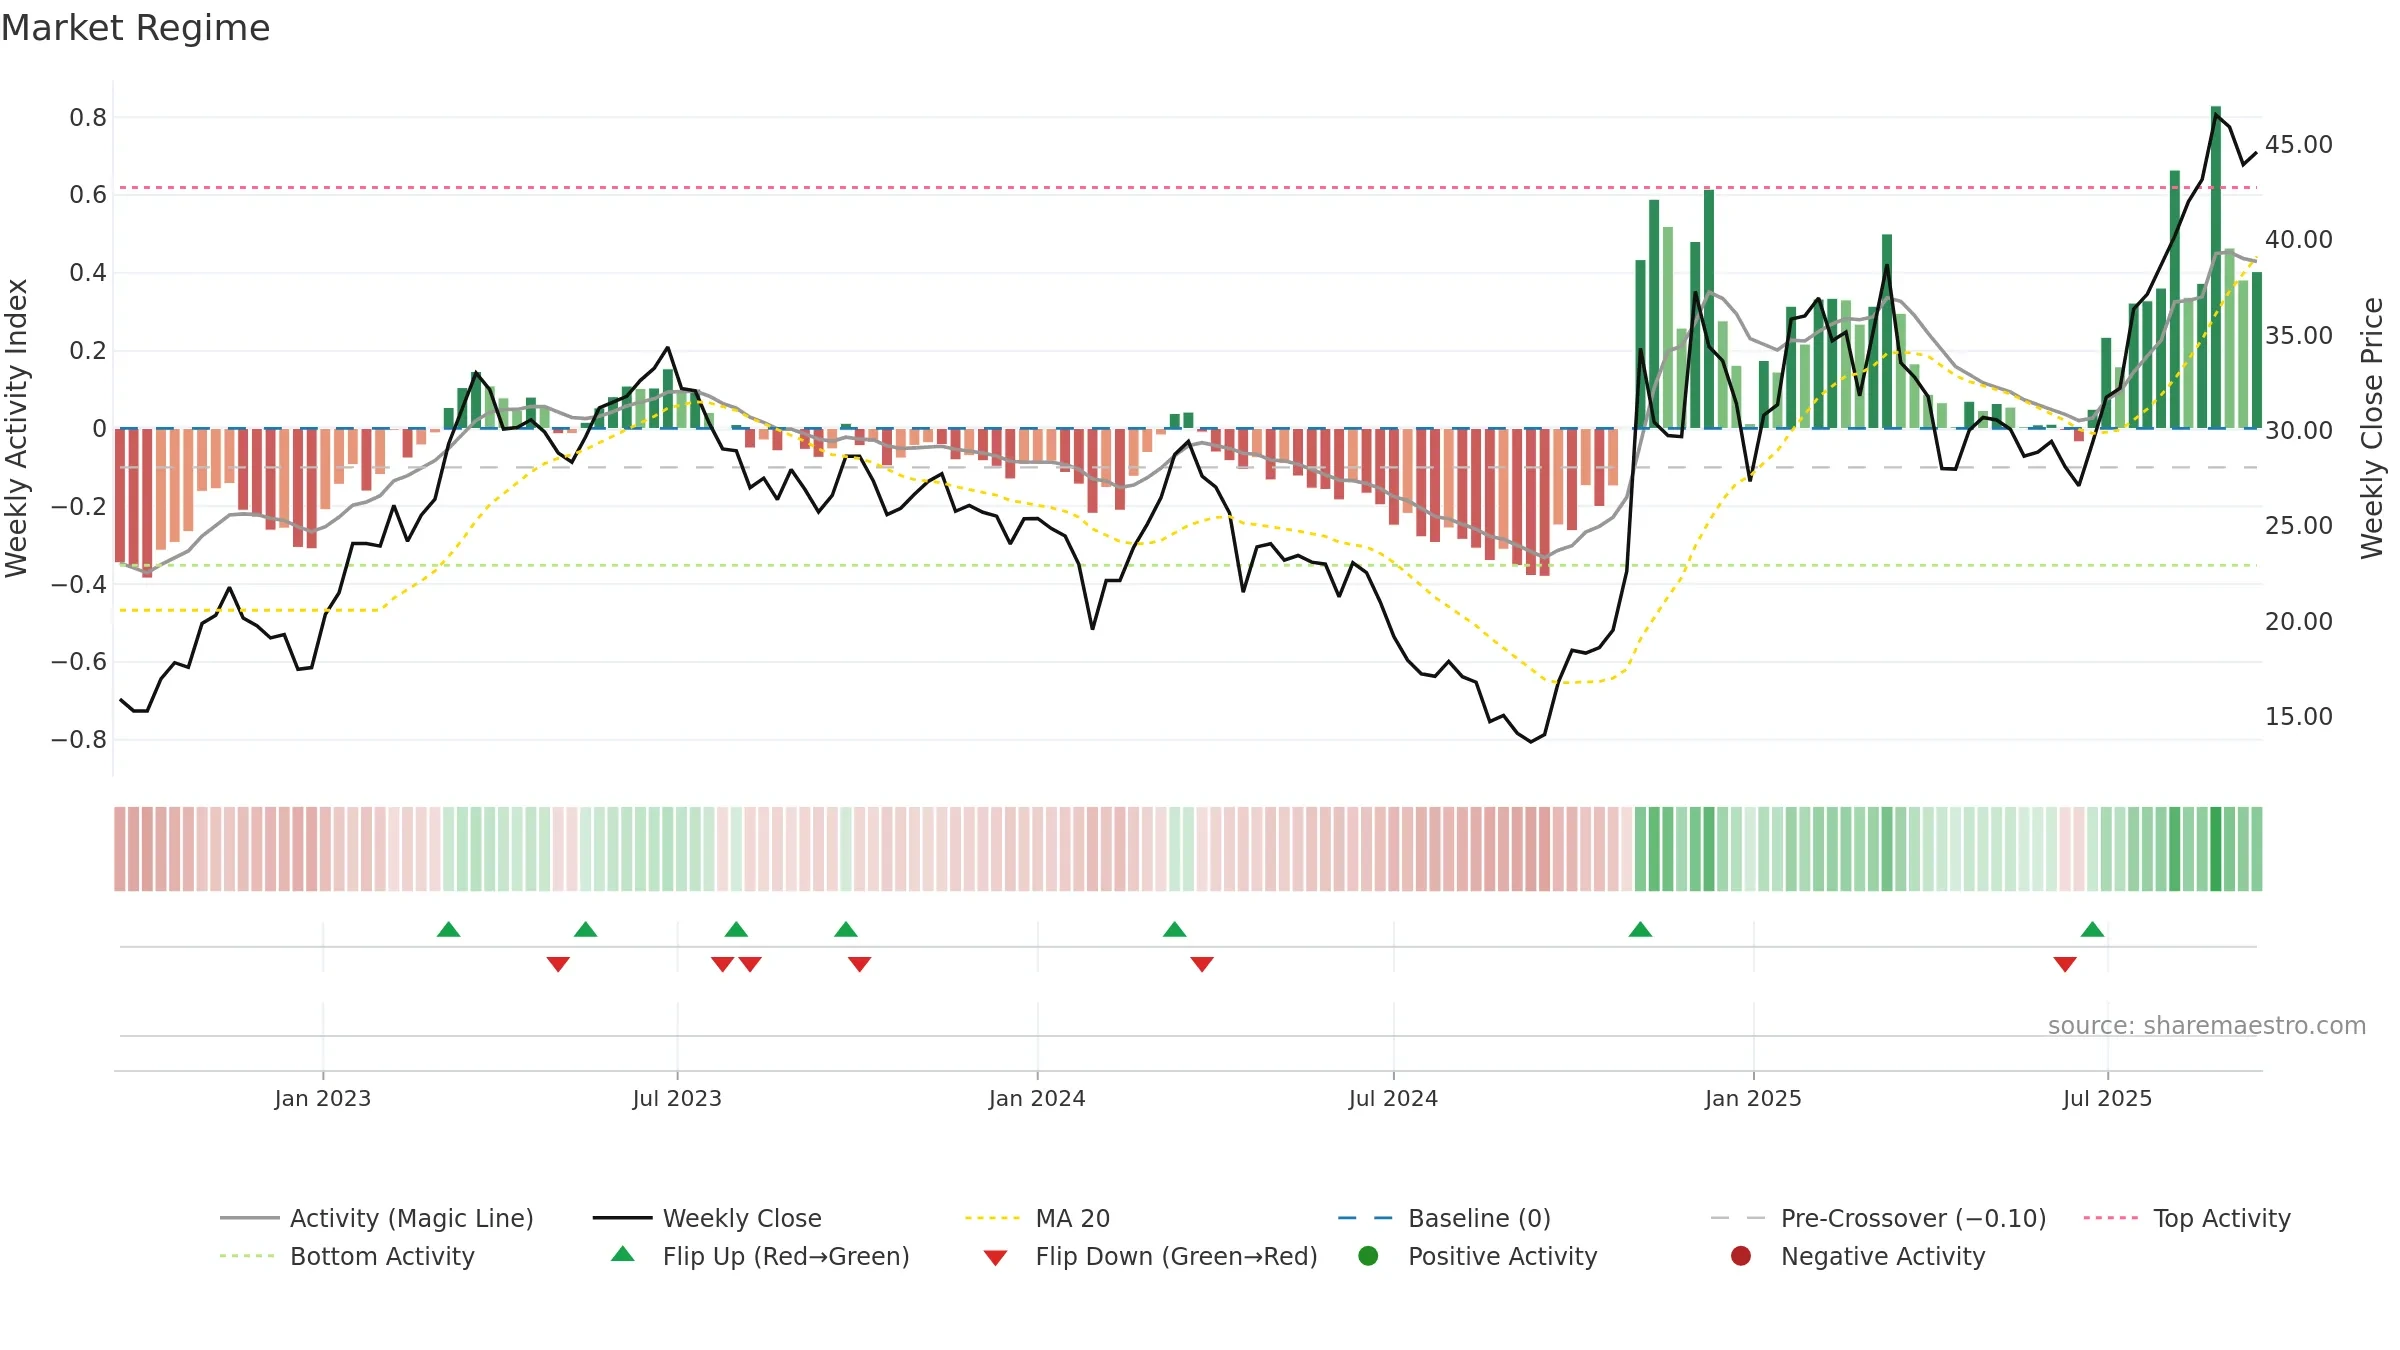This screenshot has width=2400, height=1350.
Task: Click the Jan 2024 x-axis label
Action: coord(1037,1099)
